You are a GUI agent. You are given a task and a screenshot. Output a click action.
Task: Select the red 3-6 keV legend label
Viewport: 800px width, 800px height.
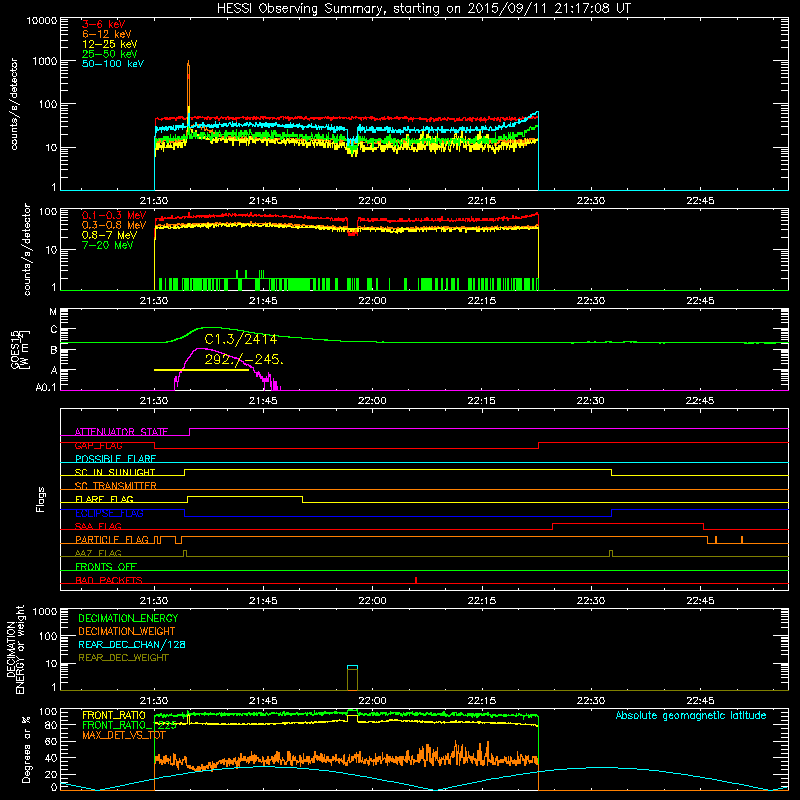104,24
